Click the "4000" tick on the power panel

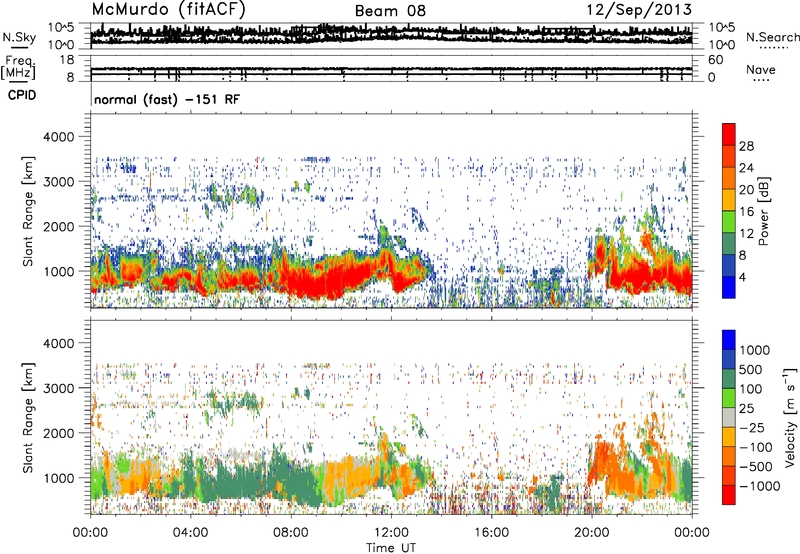point(58,137)
